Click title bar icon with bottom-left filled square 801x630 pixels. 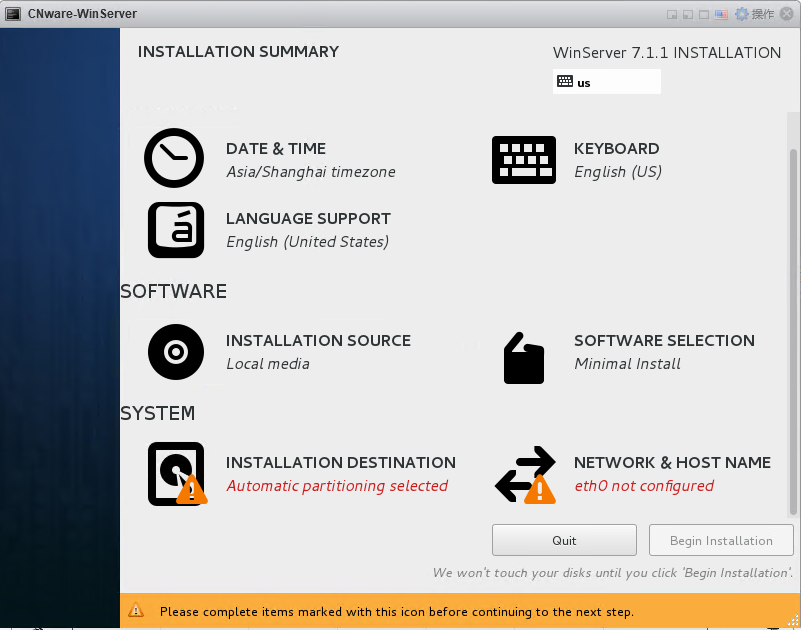click(x=688, y=14)
